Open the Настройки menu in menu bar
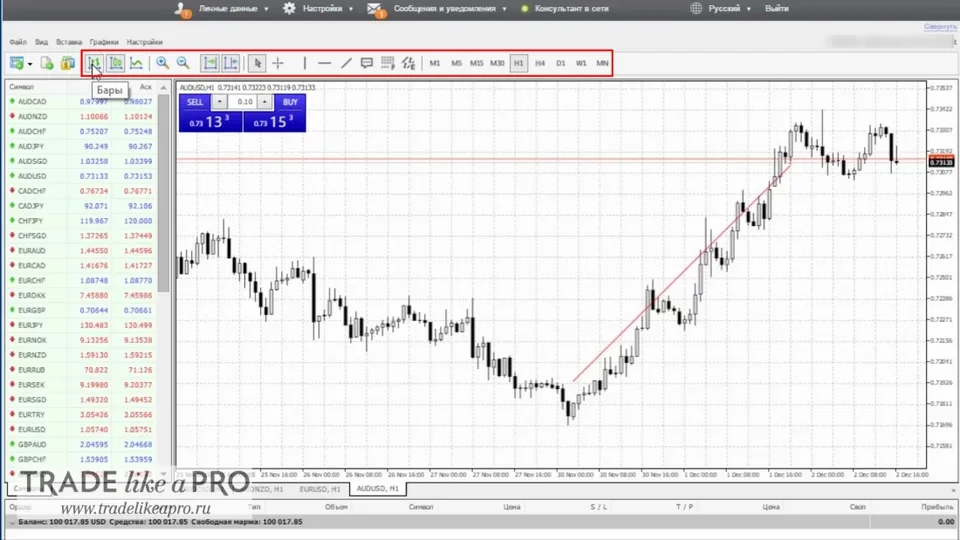The width and height of the screenshot is (960, 540). (144, 42)
